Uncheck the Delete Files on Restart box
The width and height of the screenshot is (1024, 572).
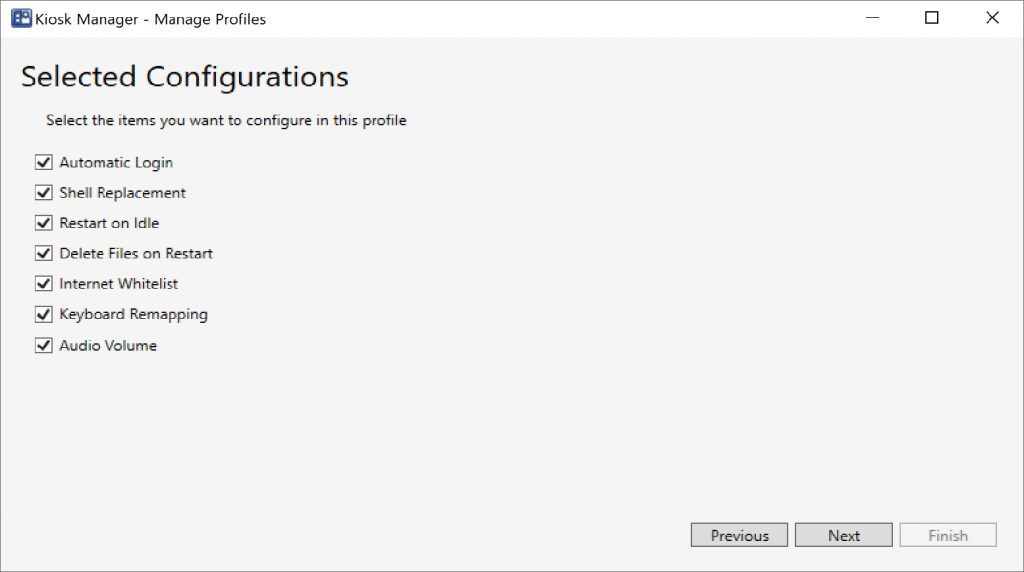[43, 253]
